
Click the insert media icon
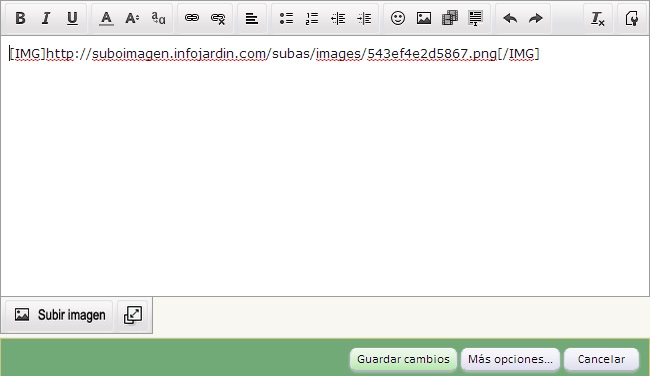(x=450, y=18)
